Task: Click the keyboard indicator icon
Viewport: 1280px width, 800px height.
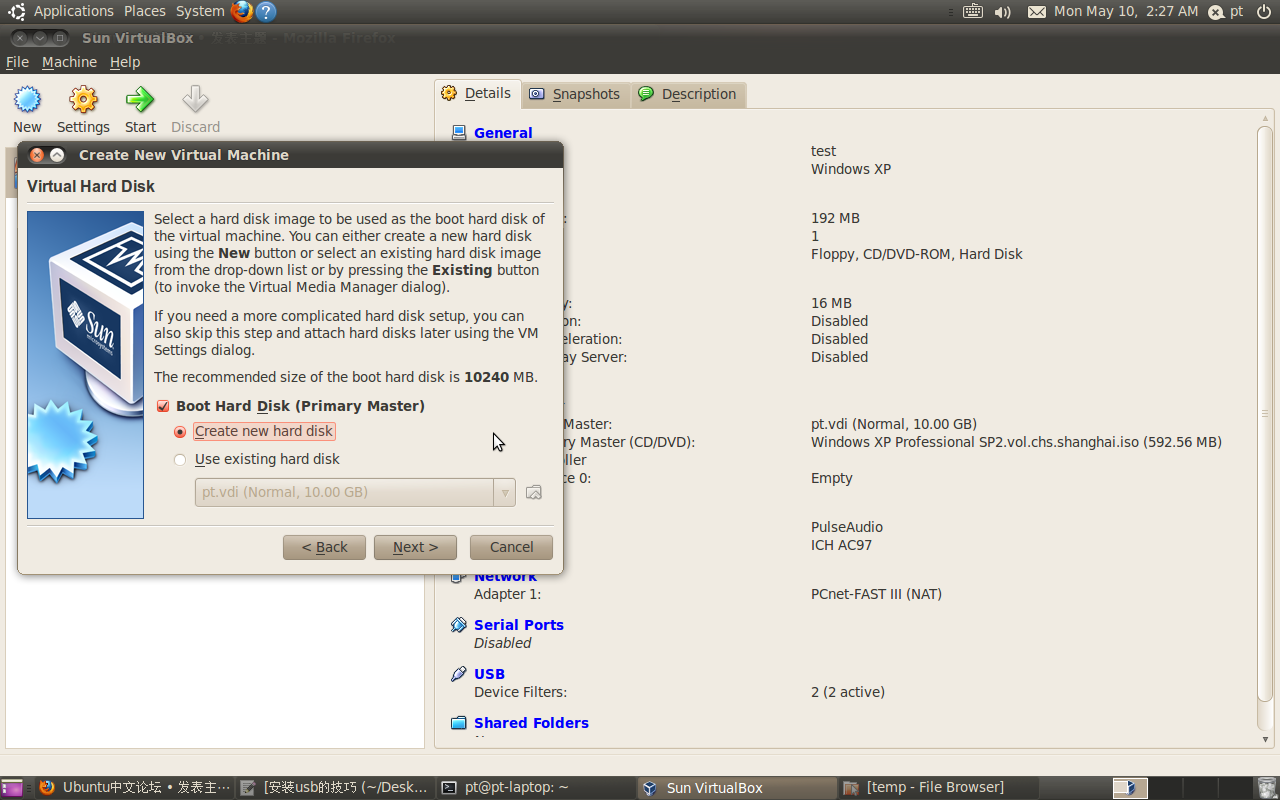Action: pyautogui.click(x=973, y=11)
